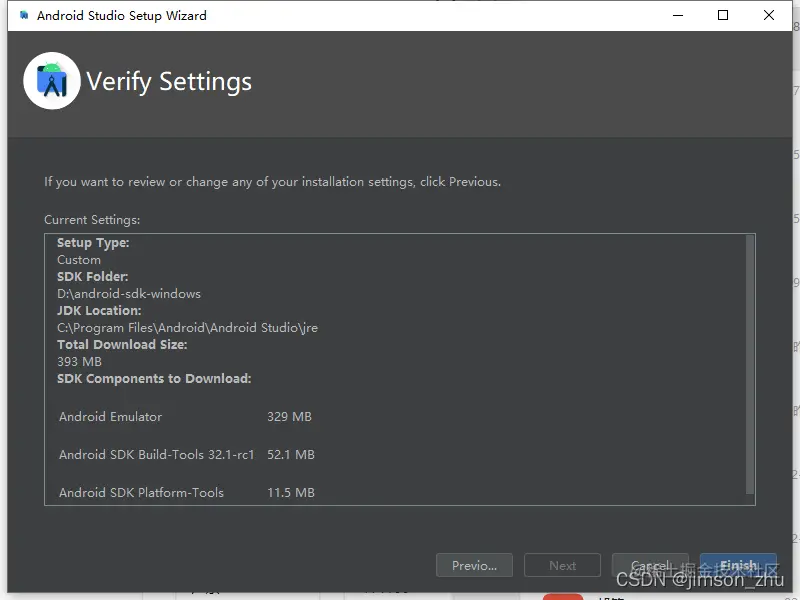Screen dimensions: 800x600
Task: Select the Android SDK Platform-Tools row
Action: pos(187,492)
